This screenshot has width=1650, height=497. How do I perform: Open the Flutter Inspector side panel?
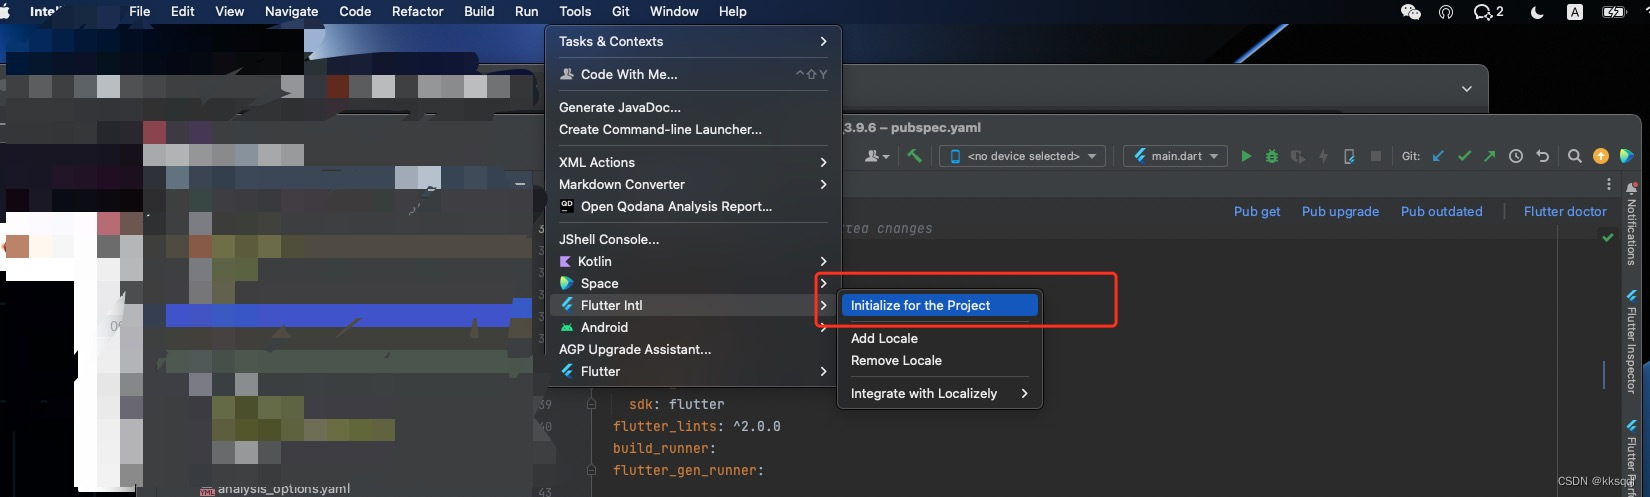[x=1632, y=342]
